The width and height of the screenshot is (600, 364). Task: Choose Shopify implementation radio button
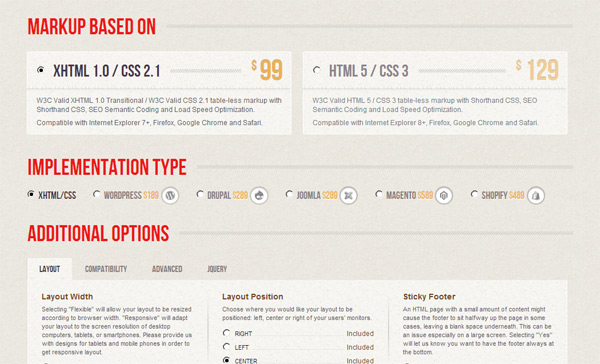(x=474, y=194)
